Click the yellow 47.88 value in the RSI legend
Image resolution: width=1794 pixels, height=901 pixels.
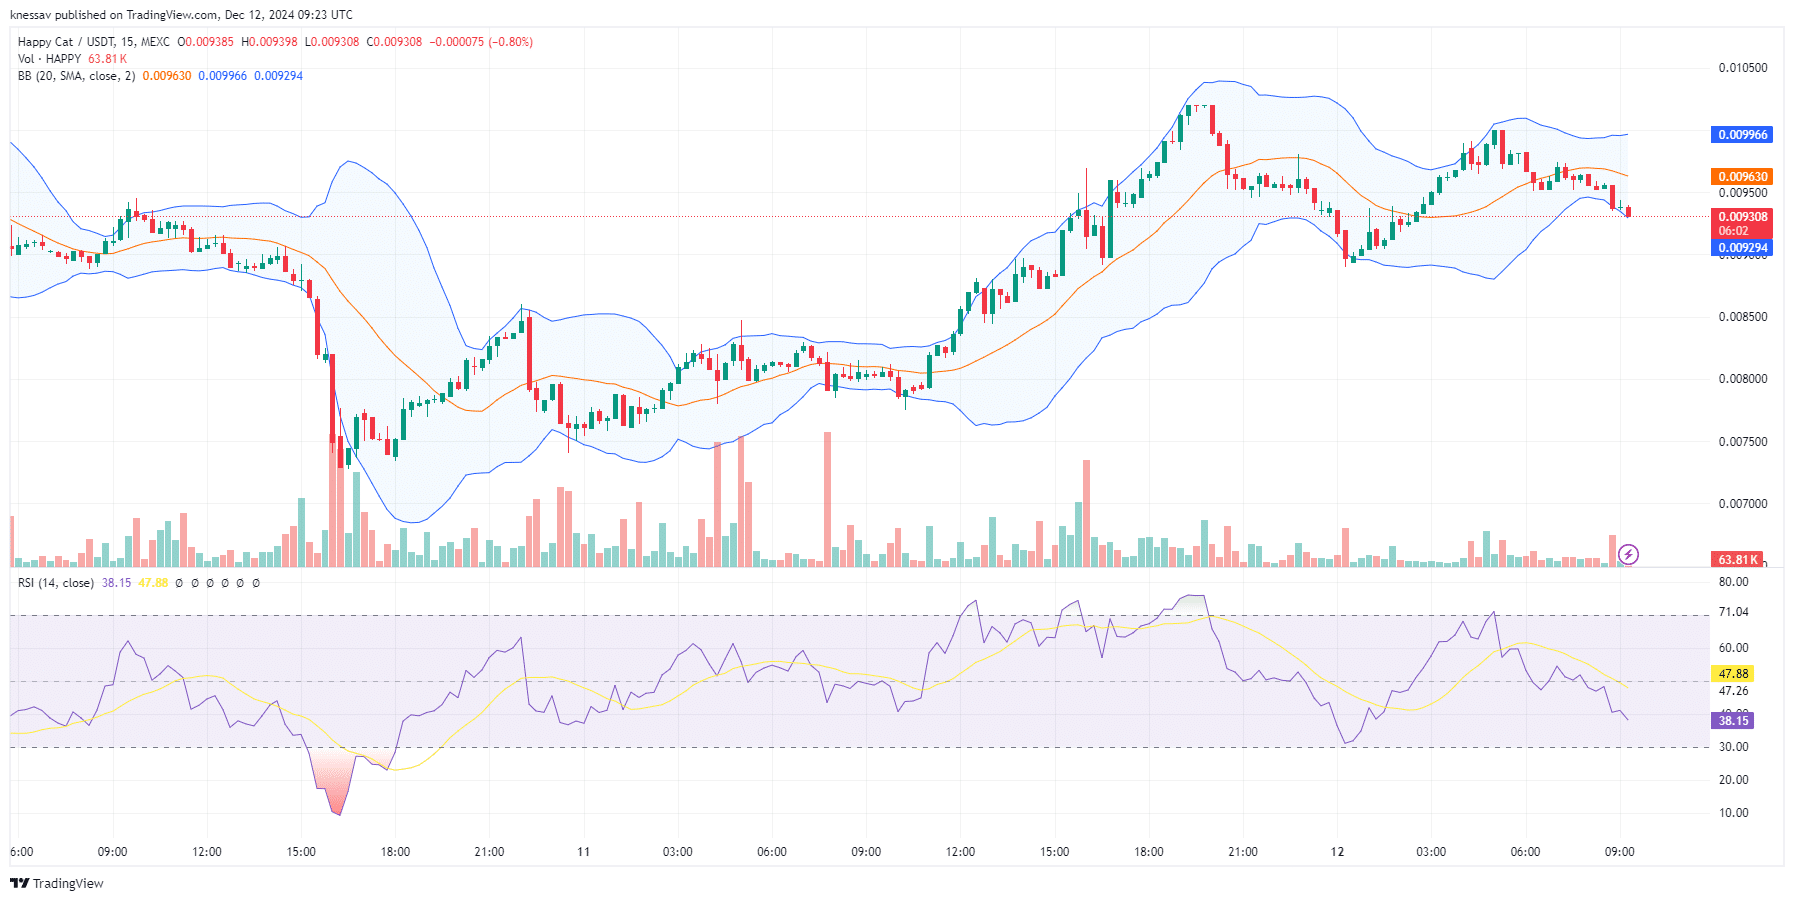153,583
